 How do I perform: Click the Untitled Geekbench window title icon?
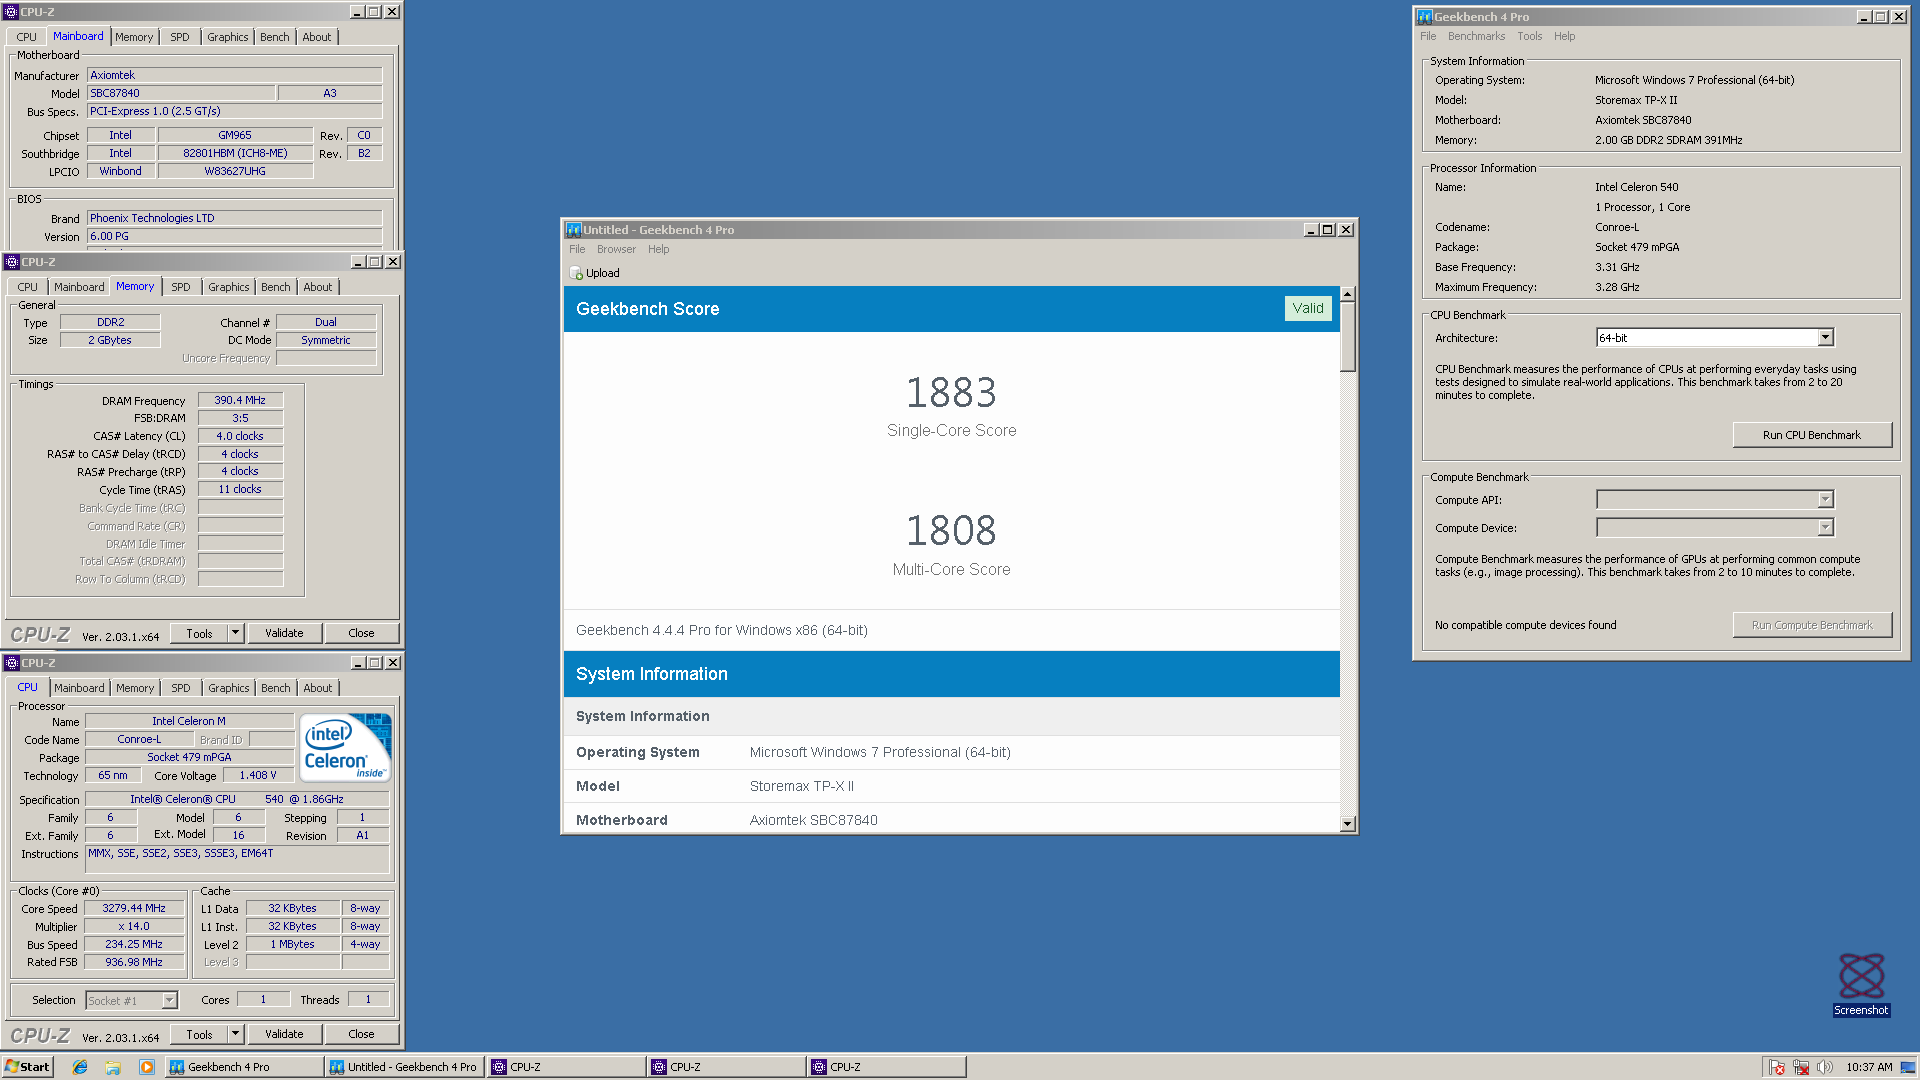click(573, 230)
